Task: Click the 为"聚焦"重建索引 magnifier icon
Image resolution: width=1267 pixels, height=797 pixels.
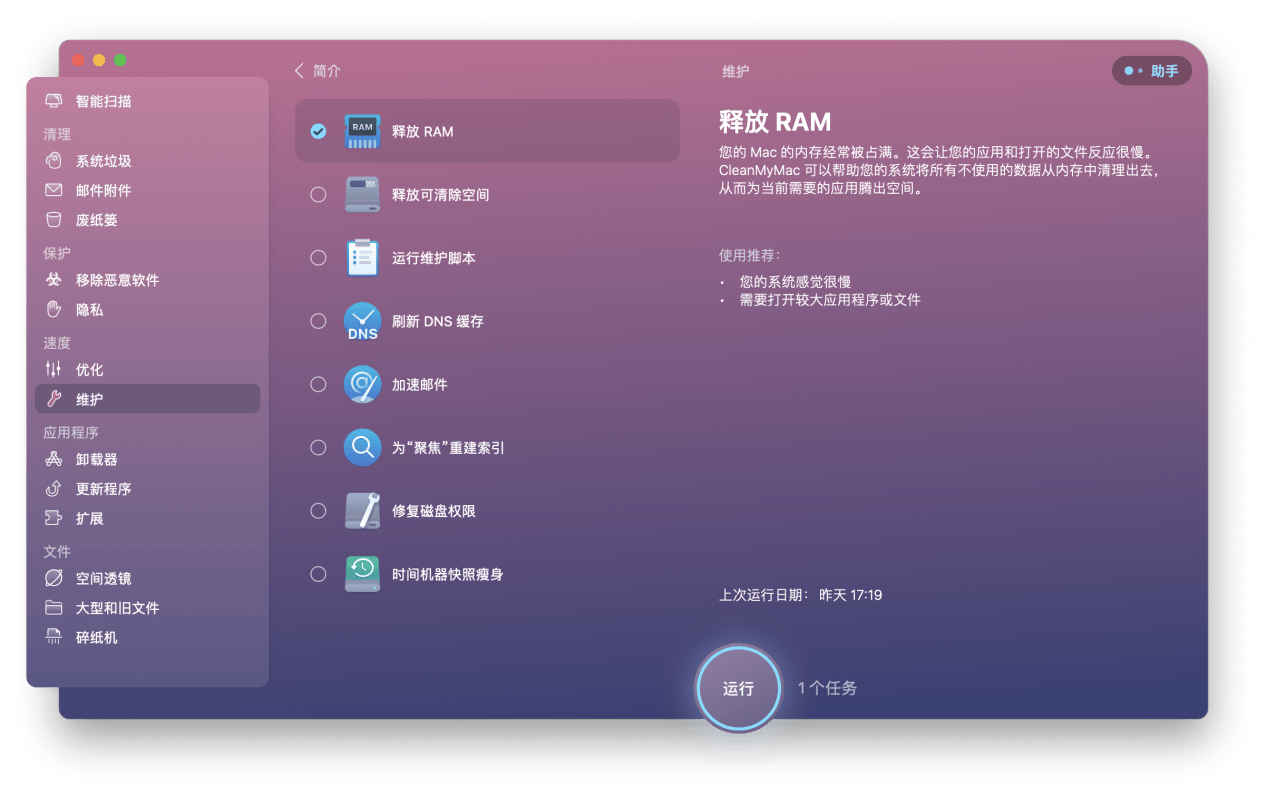Action: (362, 447)
